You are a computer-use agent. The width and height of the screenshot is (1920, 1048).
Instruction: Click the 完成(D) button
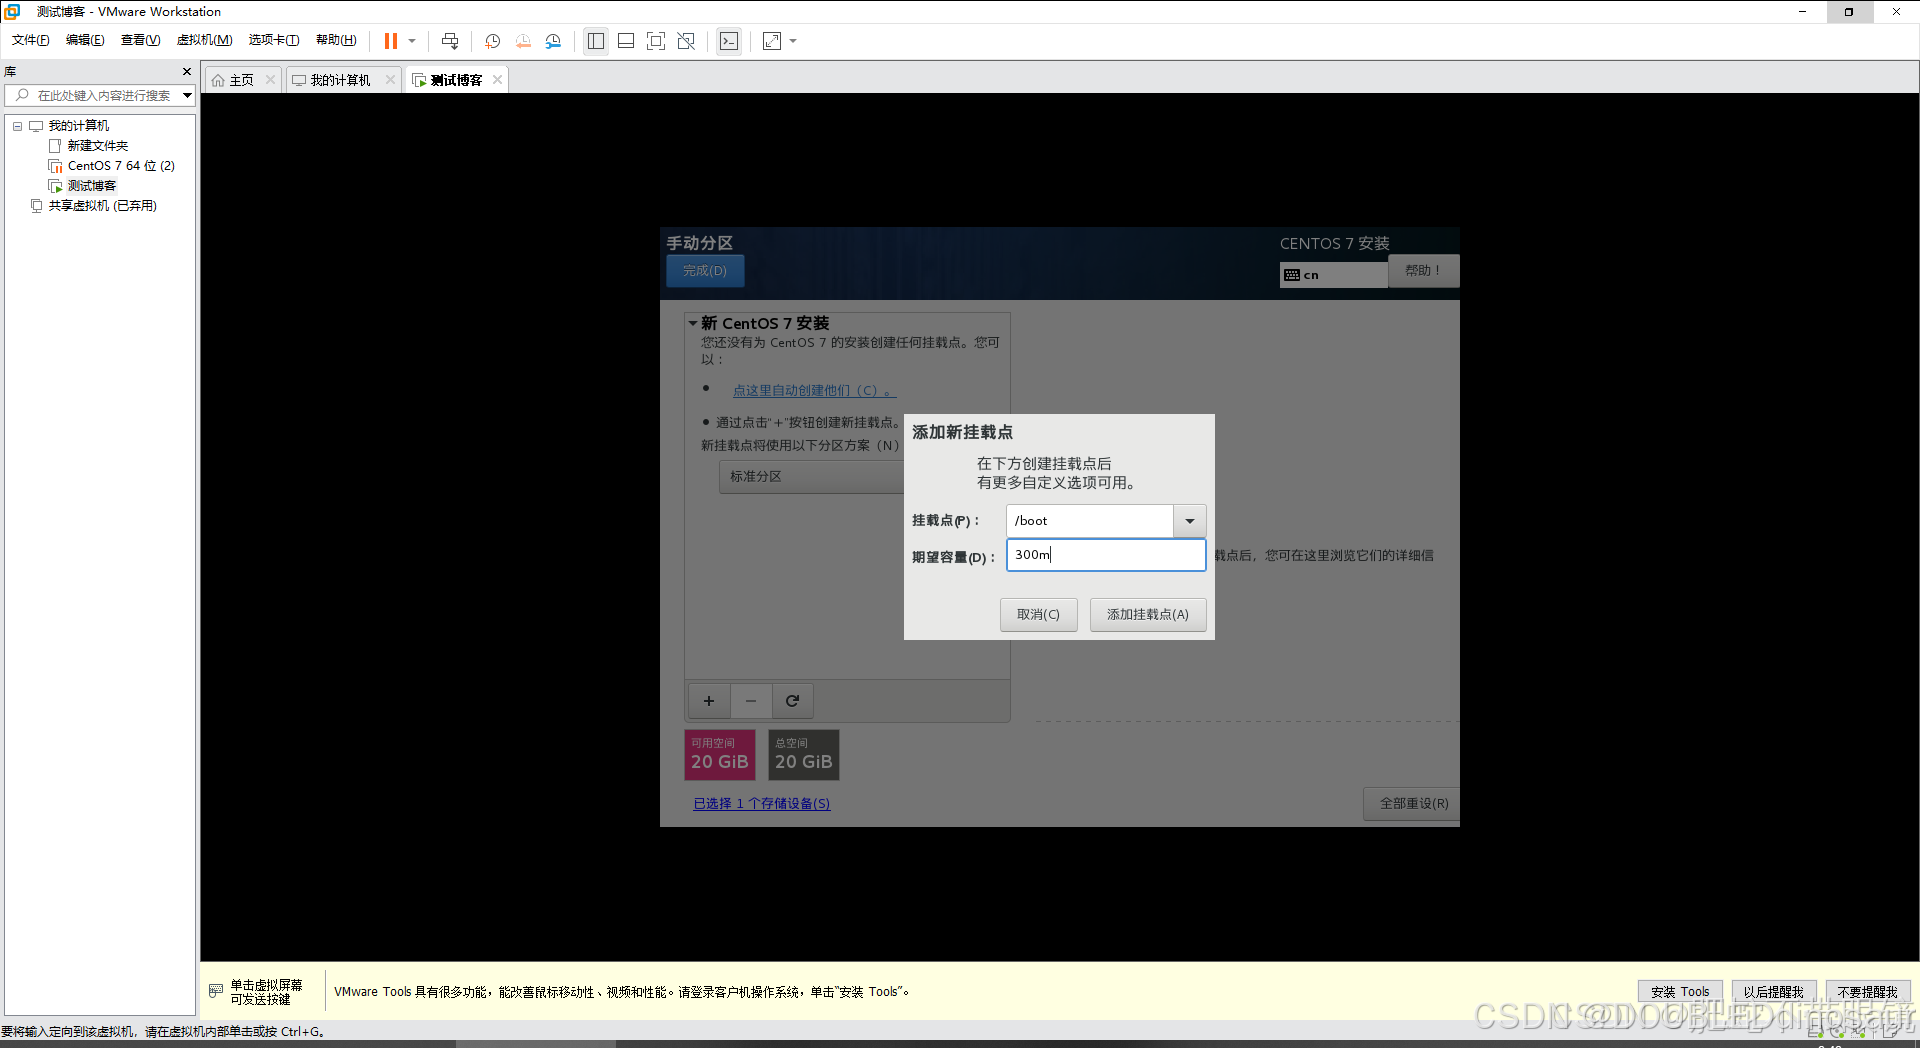tap(705, 271)
